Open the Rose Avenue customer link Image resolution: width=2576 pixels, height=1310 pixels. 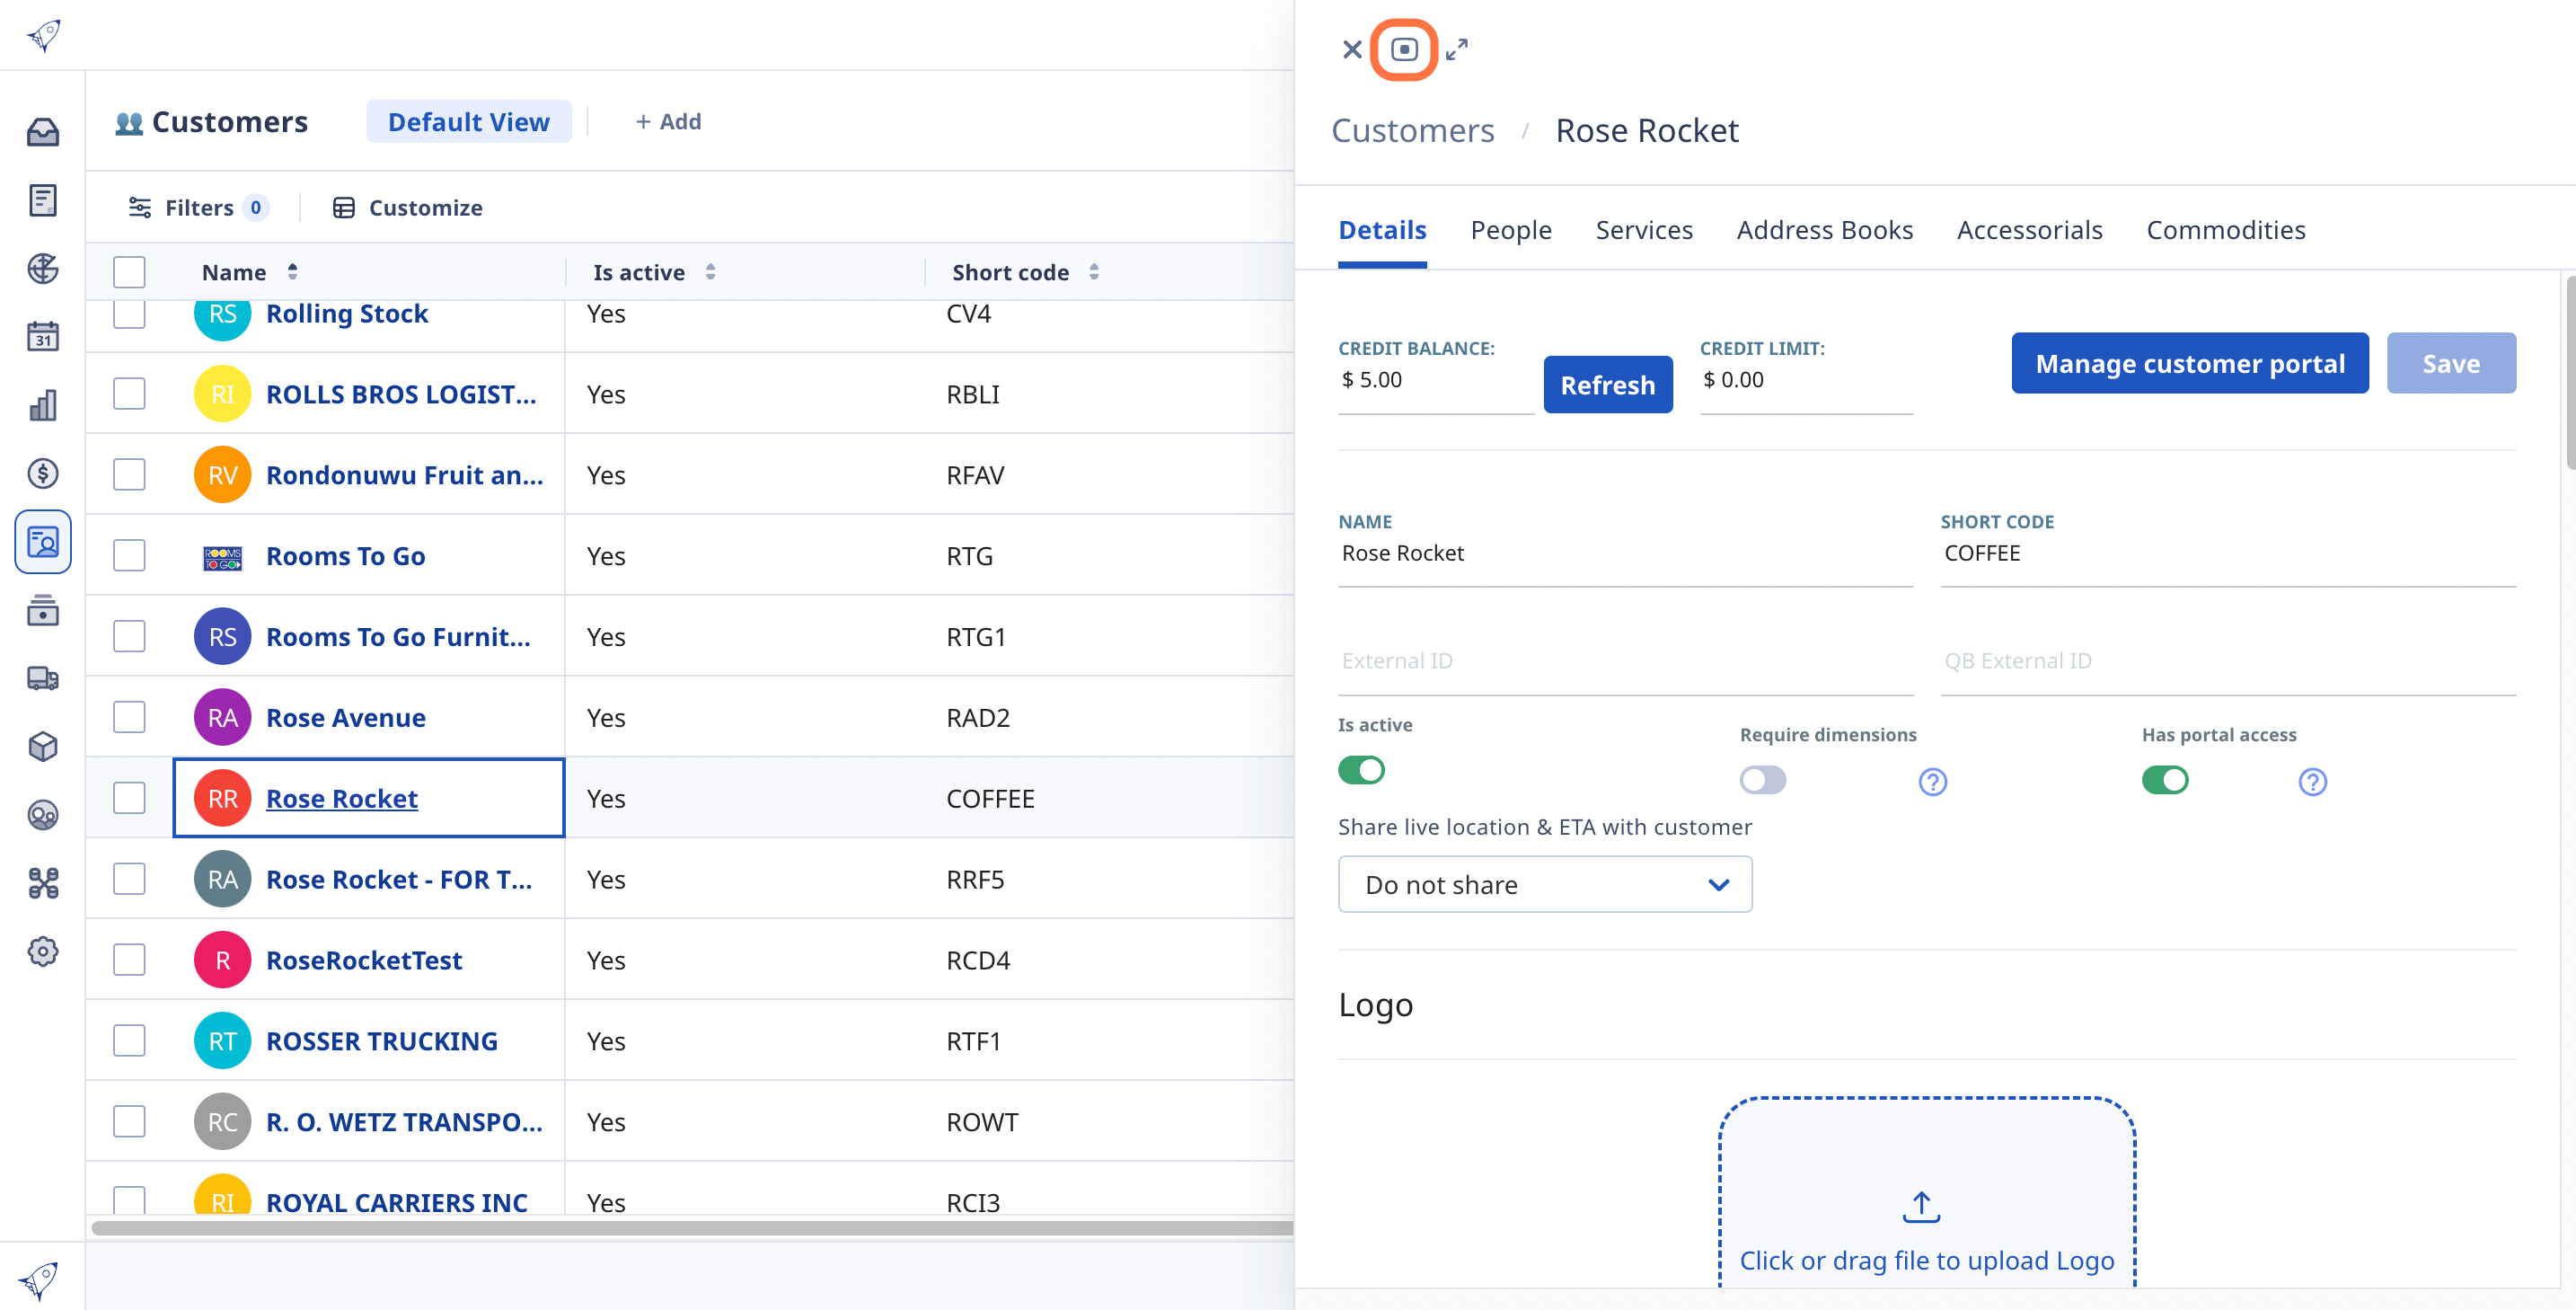(x=345, y=718)
